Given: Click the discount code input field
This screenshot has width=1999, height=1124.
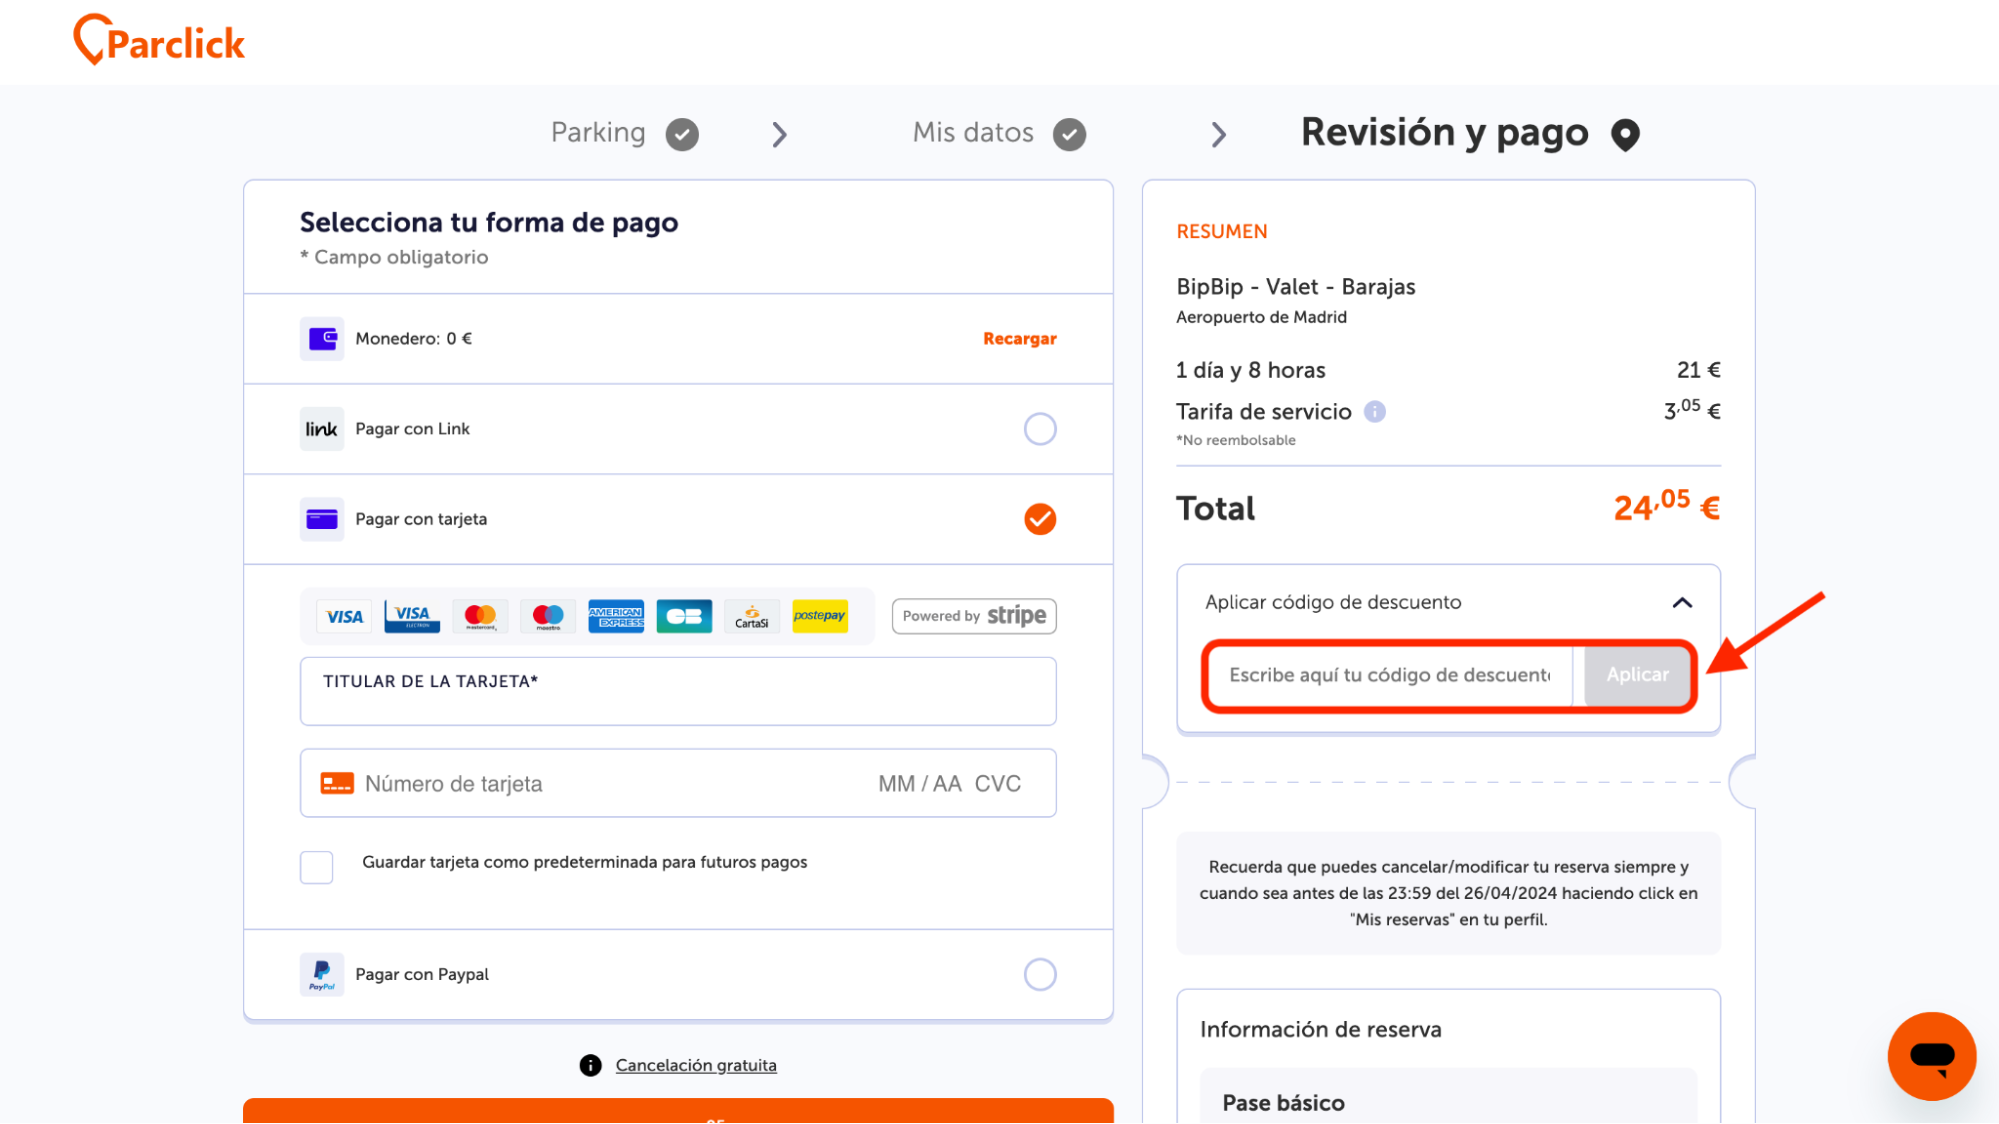Looking at the screenshot, I should point(1391,674).
